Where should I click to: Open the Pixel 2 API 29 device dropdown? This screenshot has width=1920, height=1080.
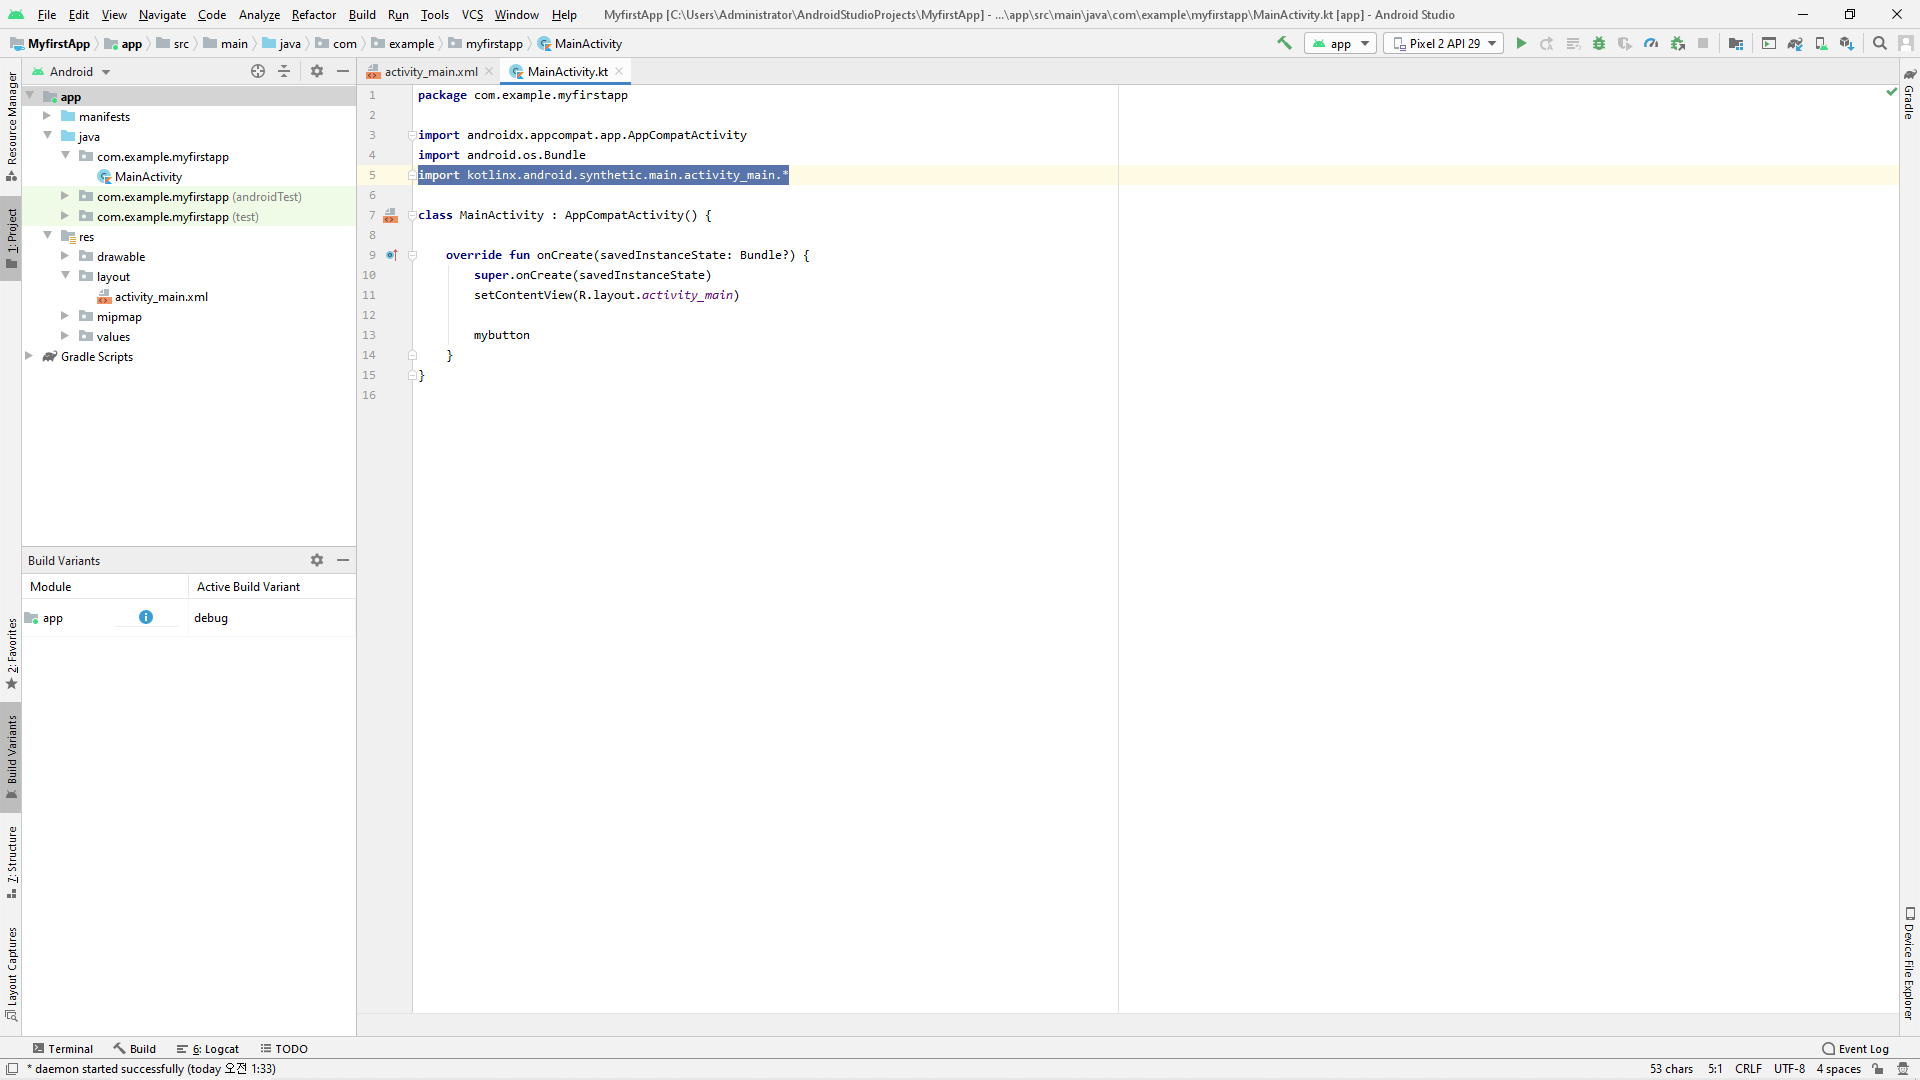click(1444, 43)
